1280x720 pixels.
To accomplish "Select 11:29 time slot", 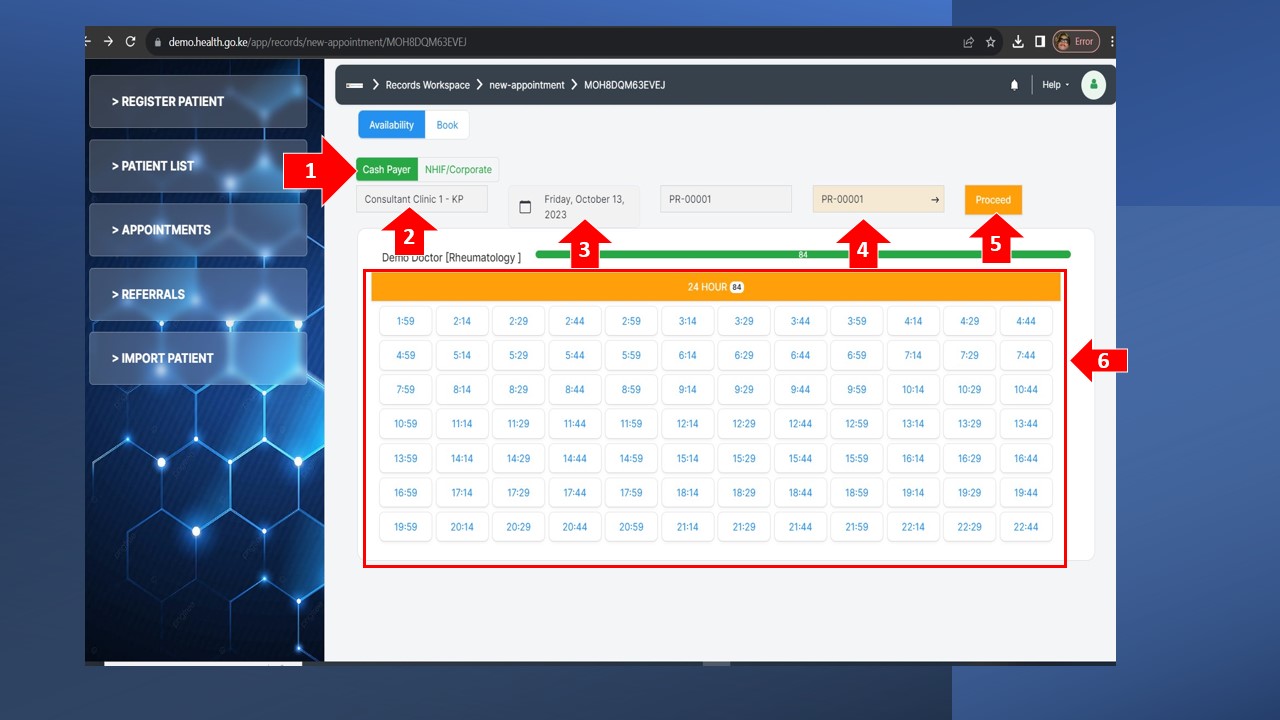I will [518, 423].
